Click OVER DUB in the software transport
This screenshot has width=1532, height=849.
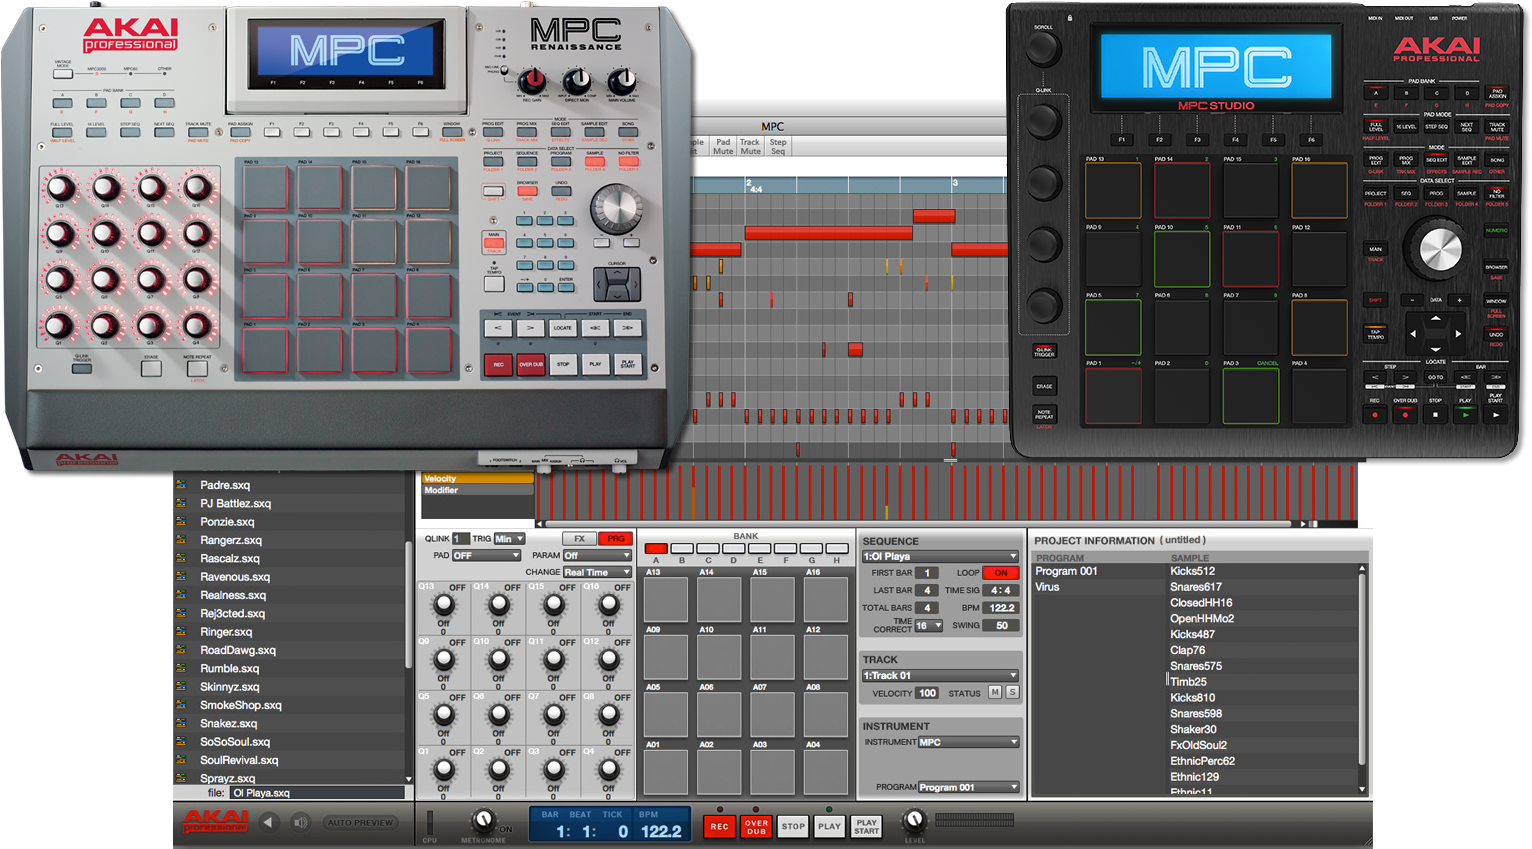pos(756,826)
